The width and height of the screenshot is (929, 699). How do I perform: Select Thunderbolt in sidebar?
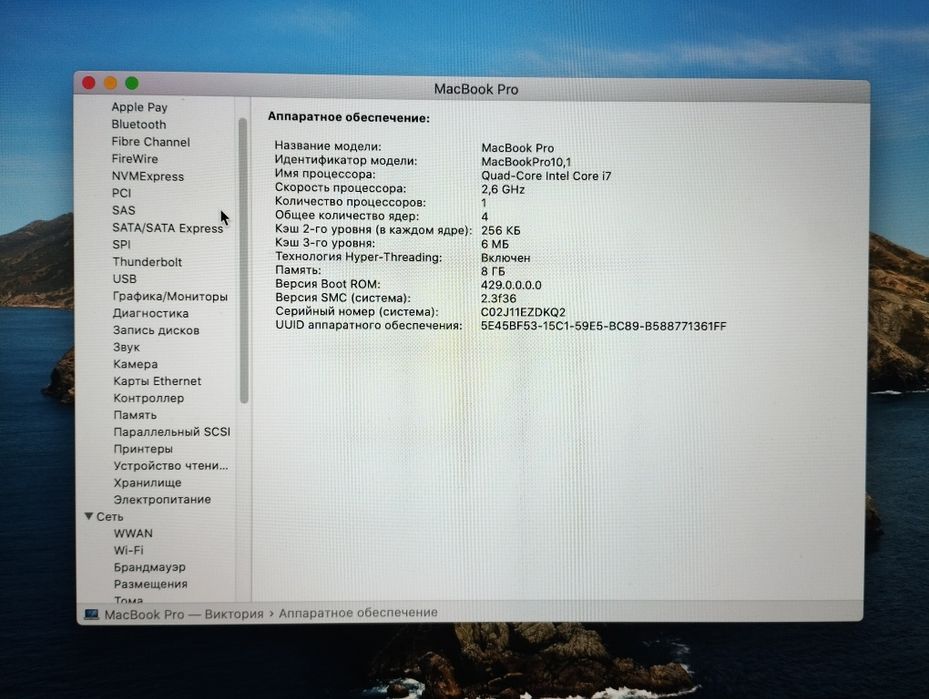[147, 262]
